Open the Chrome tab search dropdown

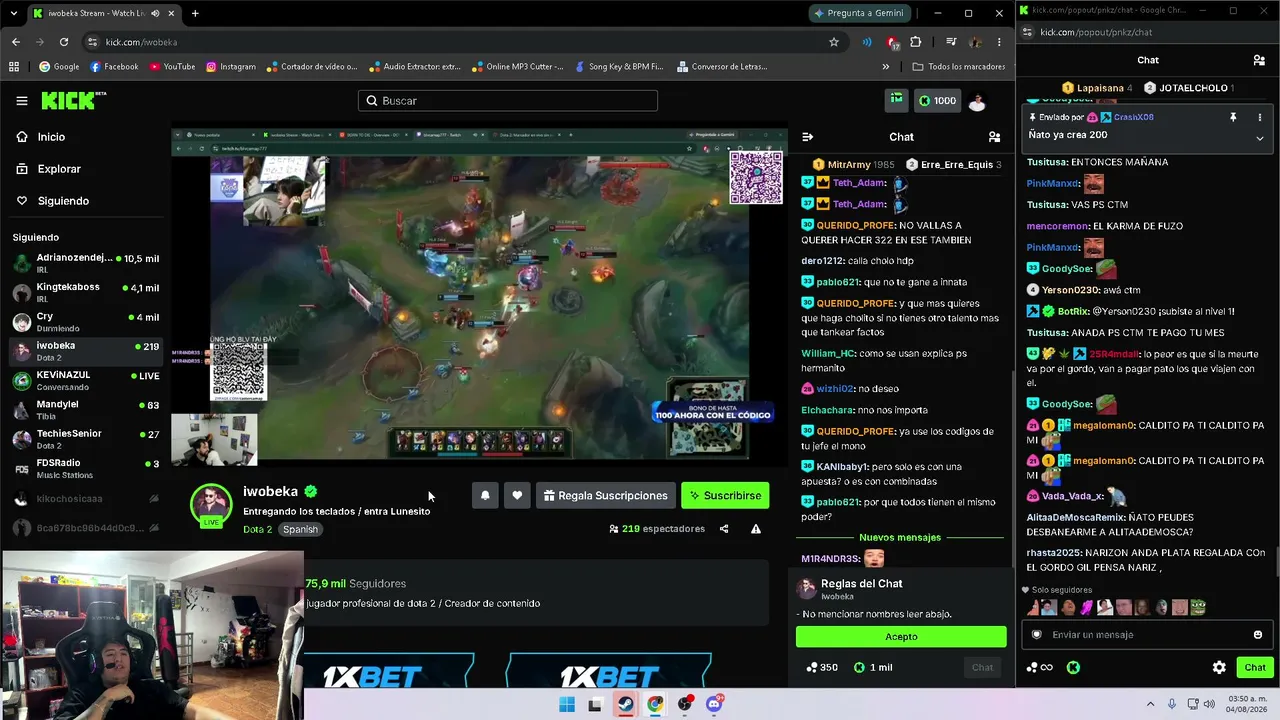pyautogui.click(x=13, y=14)
